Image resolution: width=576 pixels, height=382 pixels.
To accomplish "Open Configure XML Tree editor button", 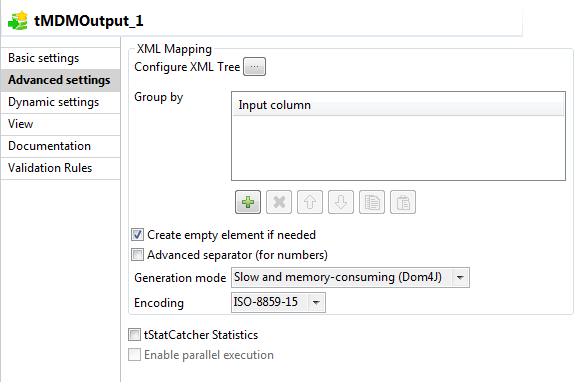I will coord(254,67).
